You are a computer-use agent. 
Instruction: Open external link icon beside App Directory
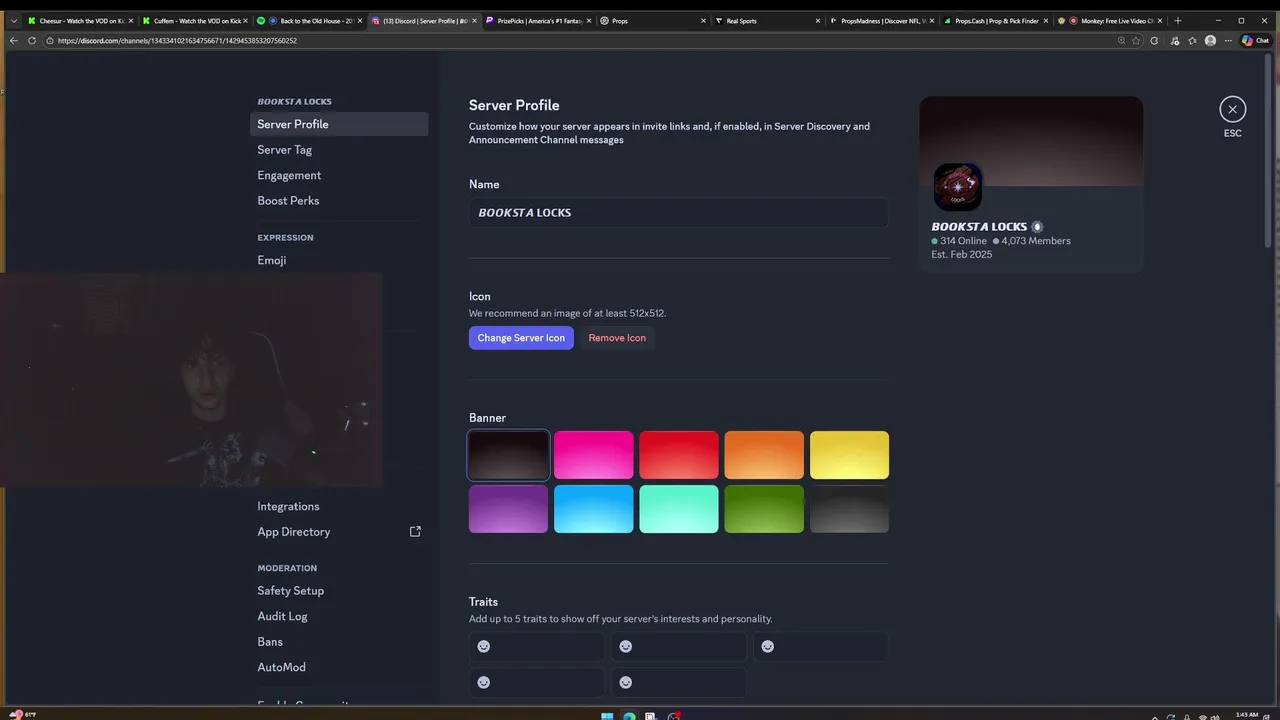tap(415, 532)
